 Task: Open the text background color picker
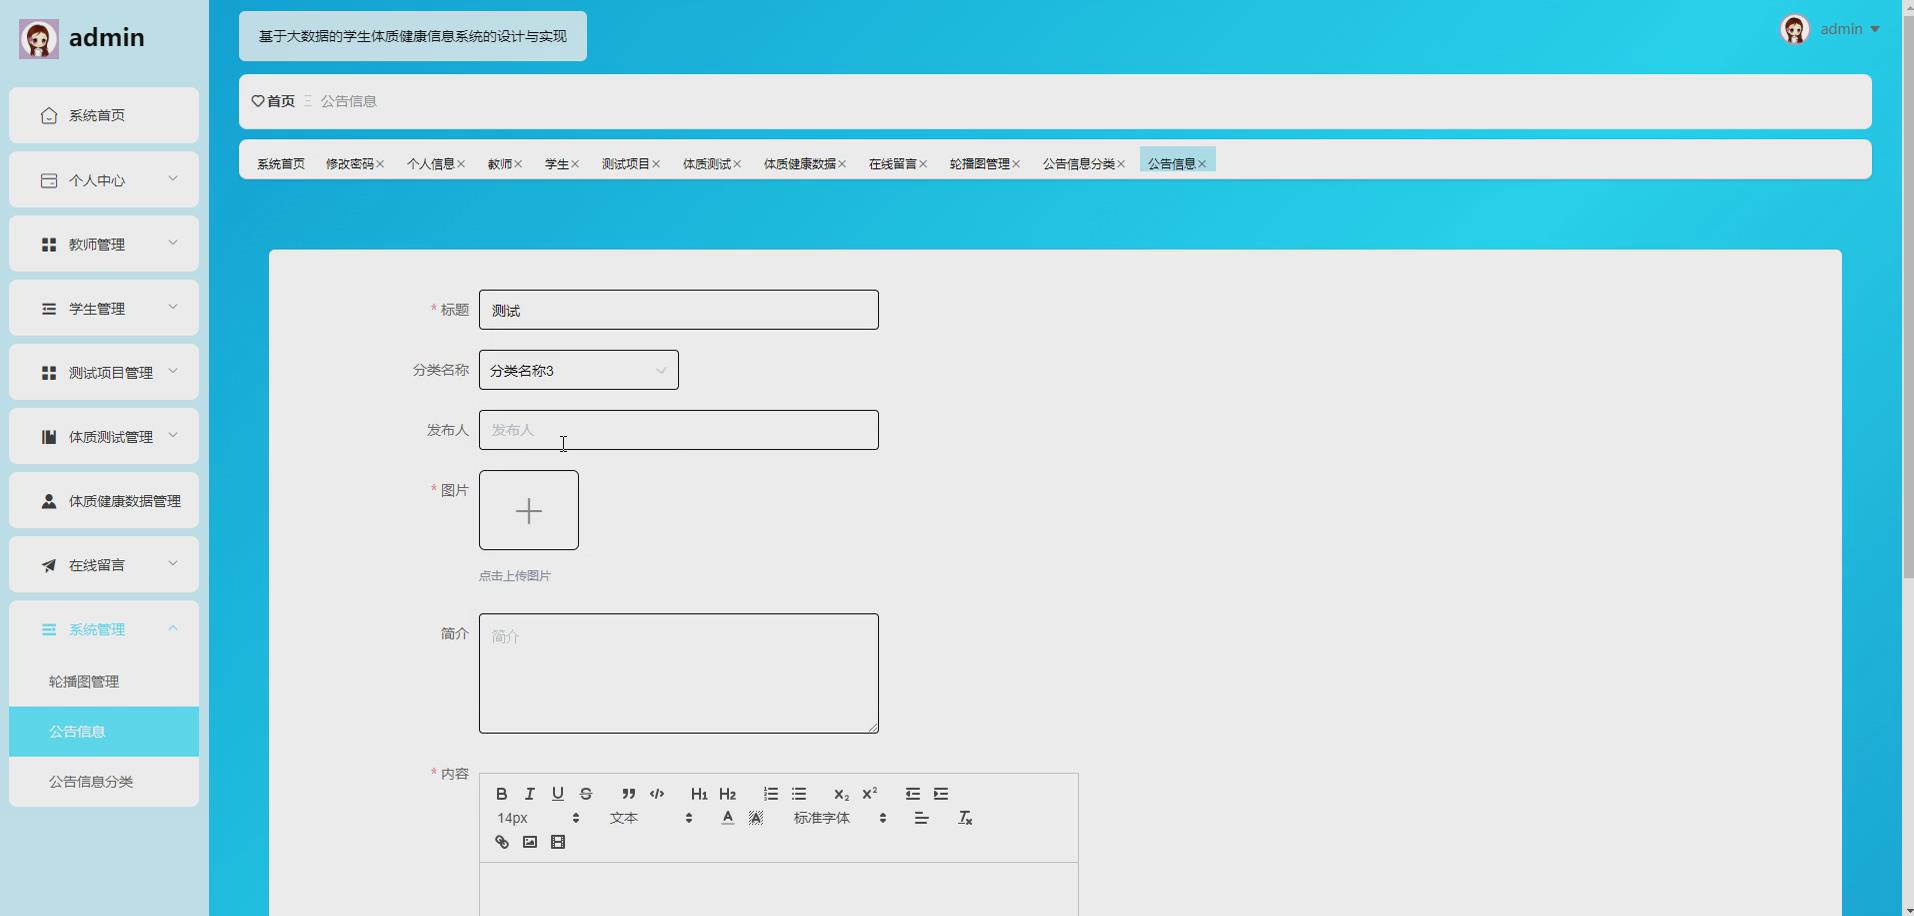pos(756,818)
